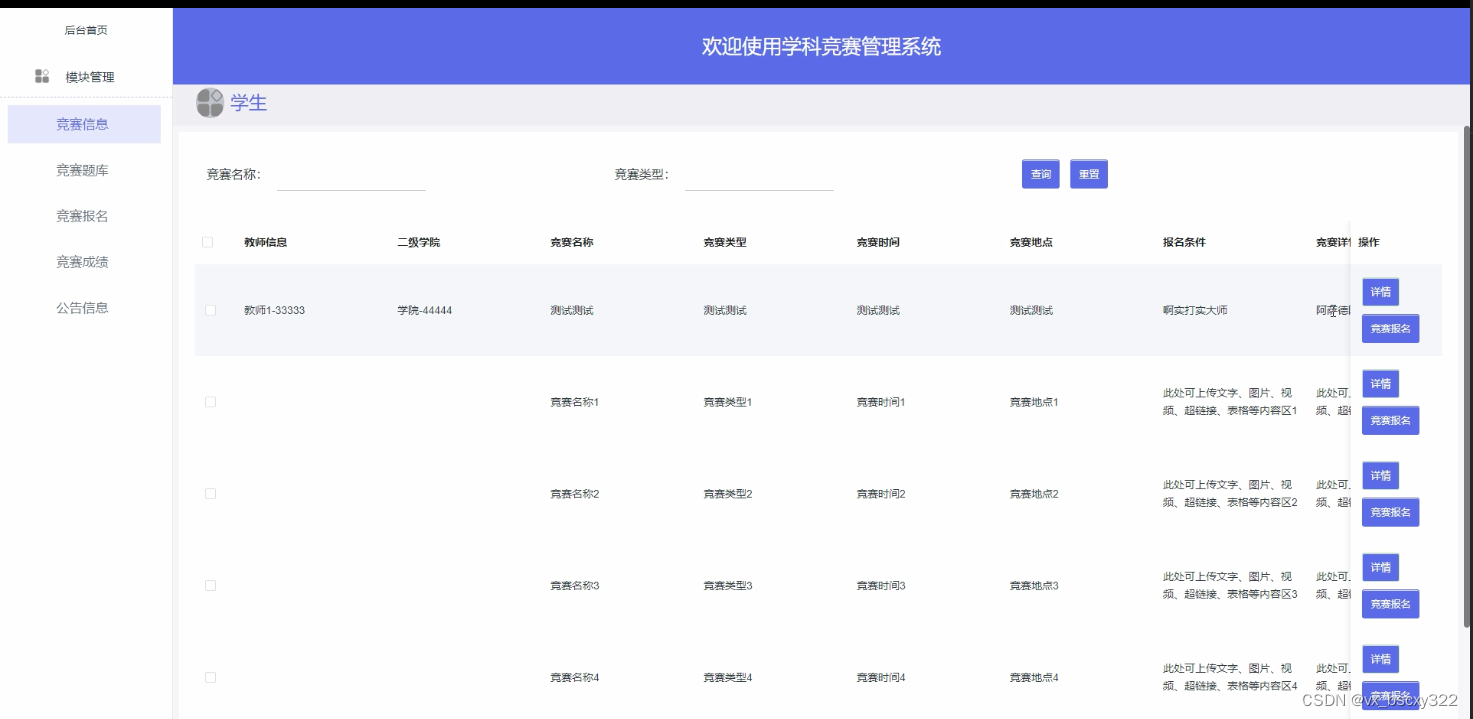Screen dimensions: 1473x719
Task: Click the cell 教师1-33333
Action: coord(275,310)
